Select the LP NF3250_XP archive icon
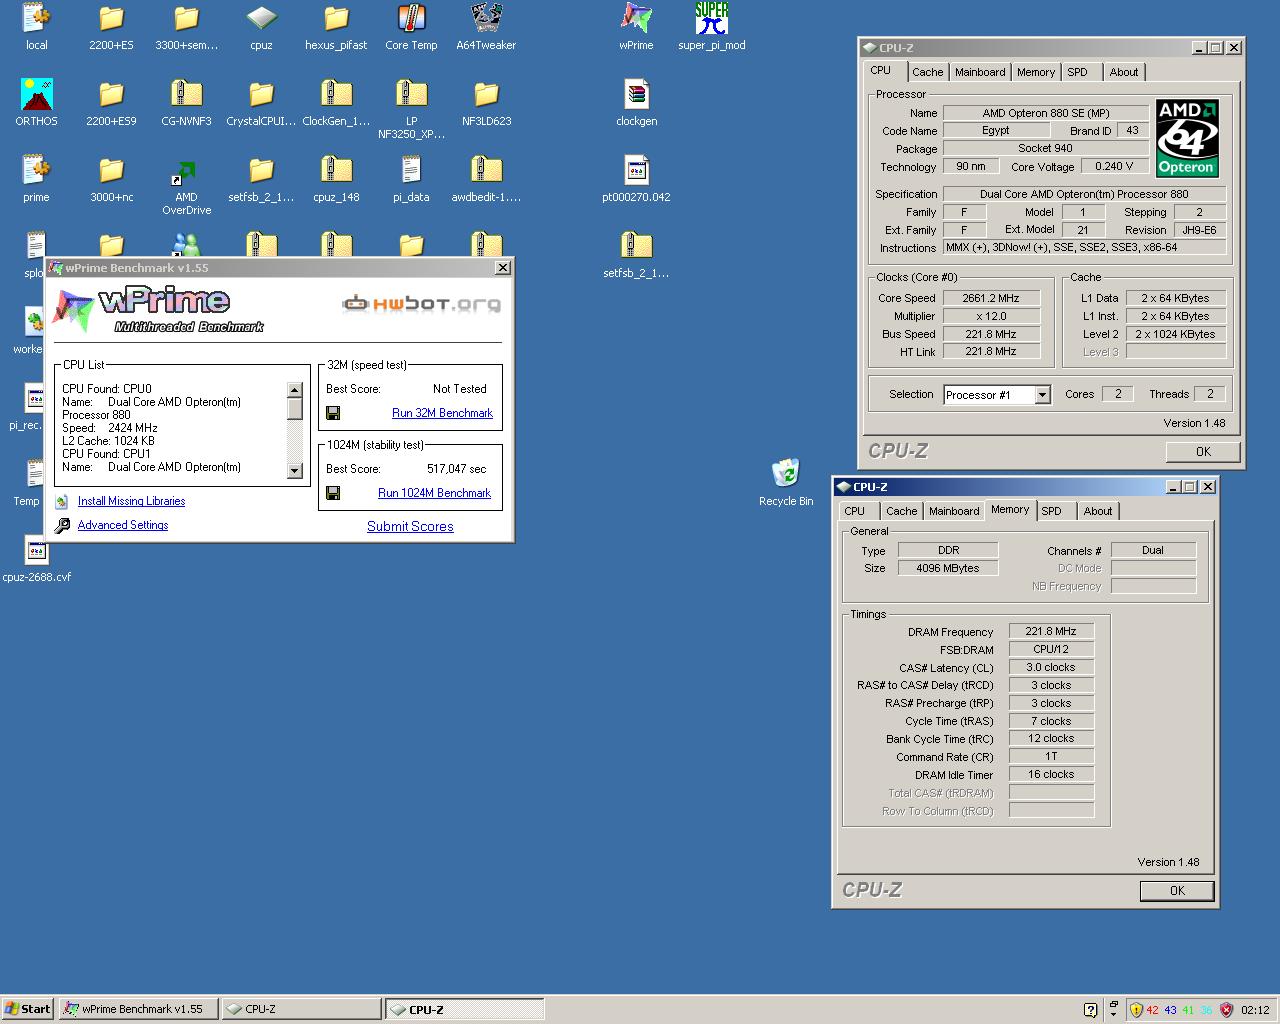 click(411, 109)
